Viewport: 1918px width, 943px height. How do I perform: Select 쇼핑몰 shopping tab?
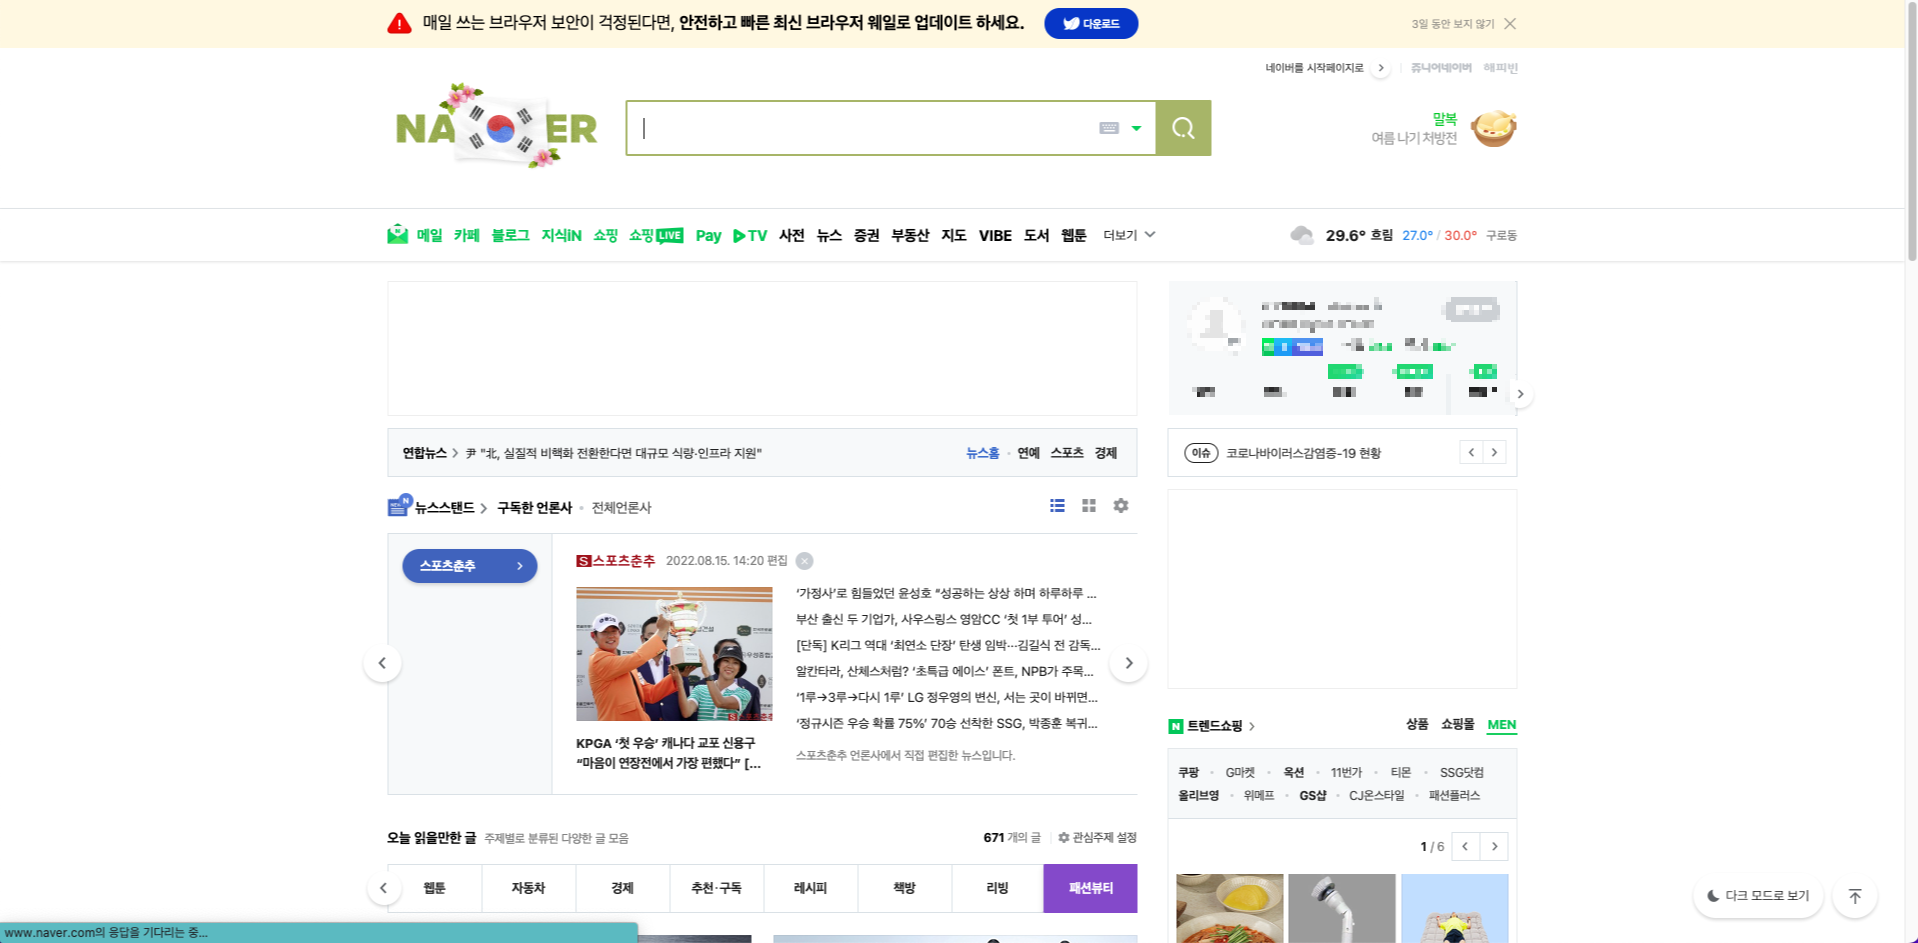click(1457, 724)
